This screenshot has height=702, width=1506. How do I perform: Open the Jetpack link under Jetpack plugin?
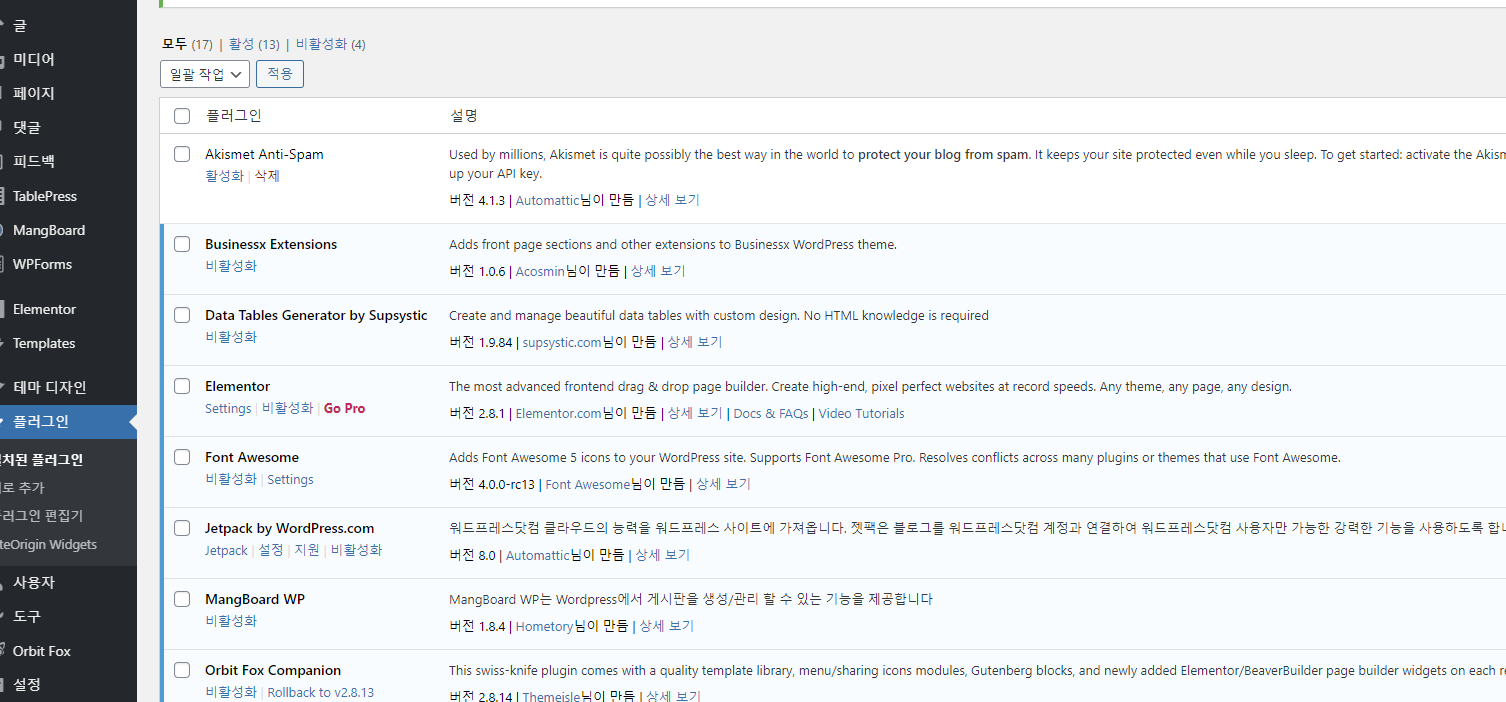(226, 550)
